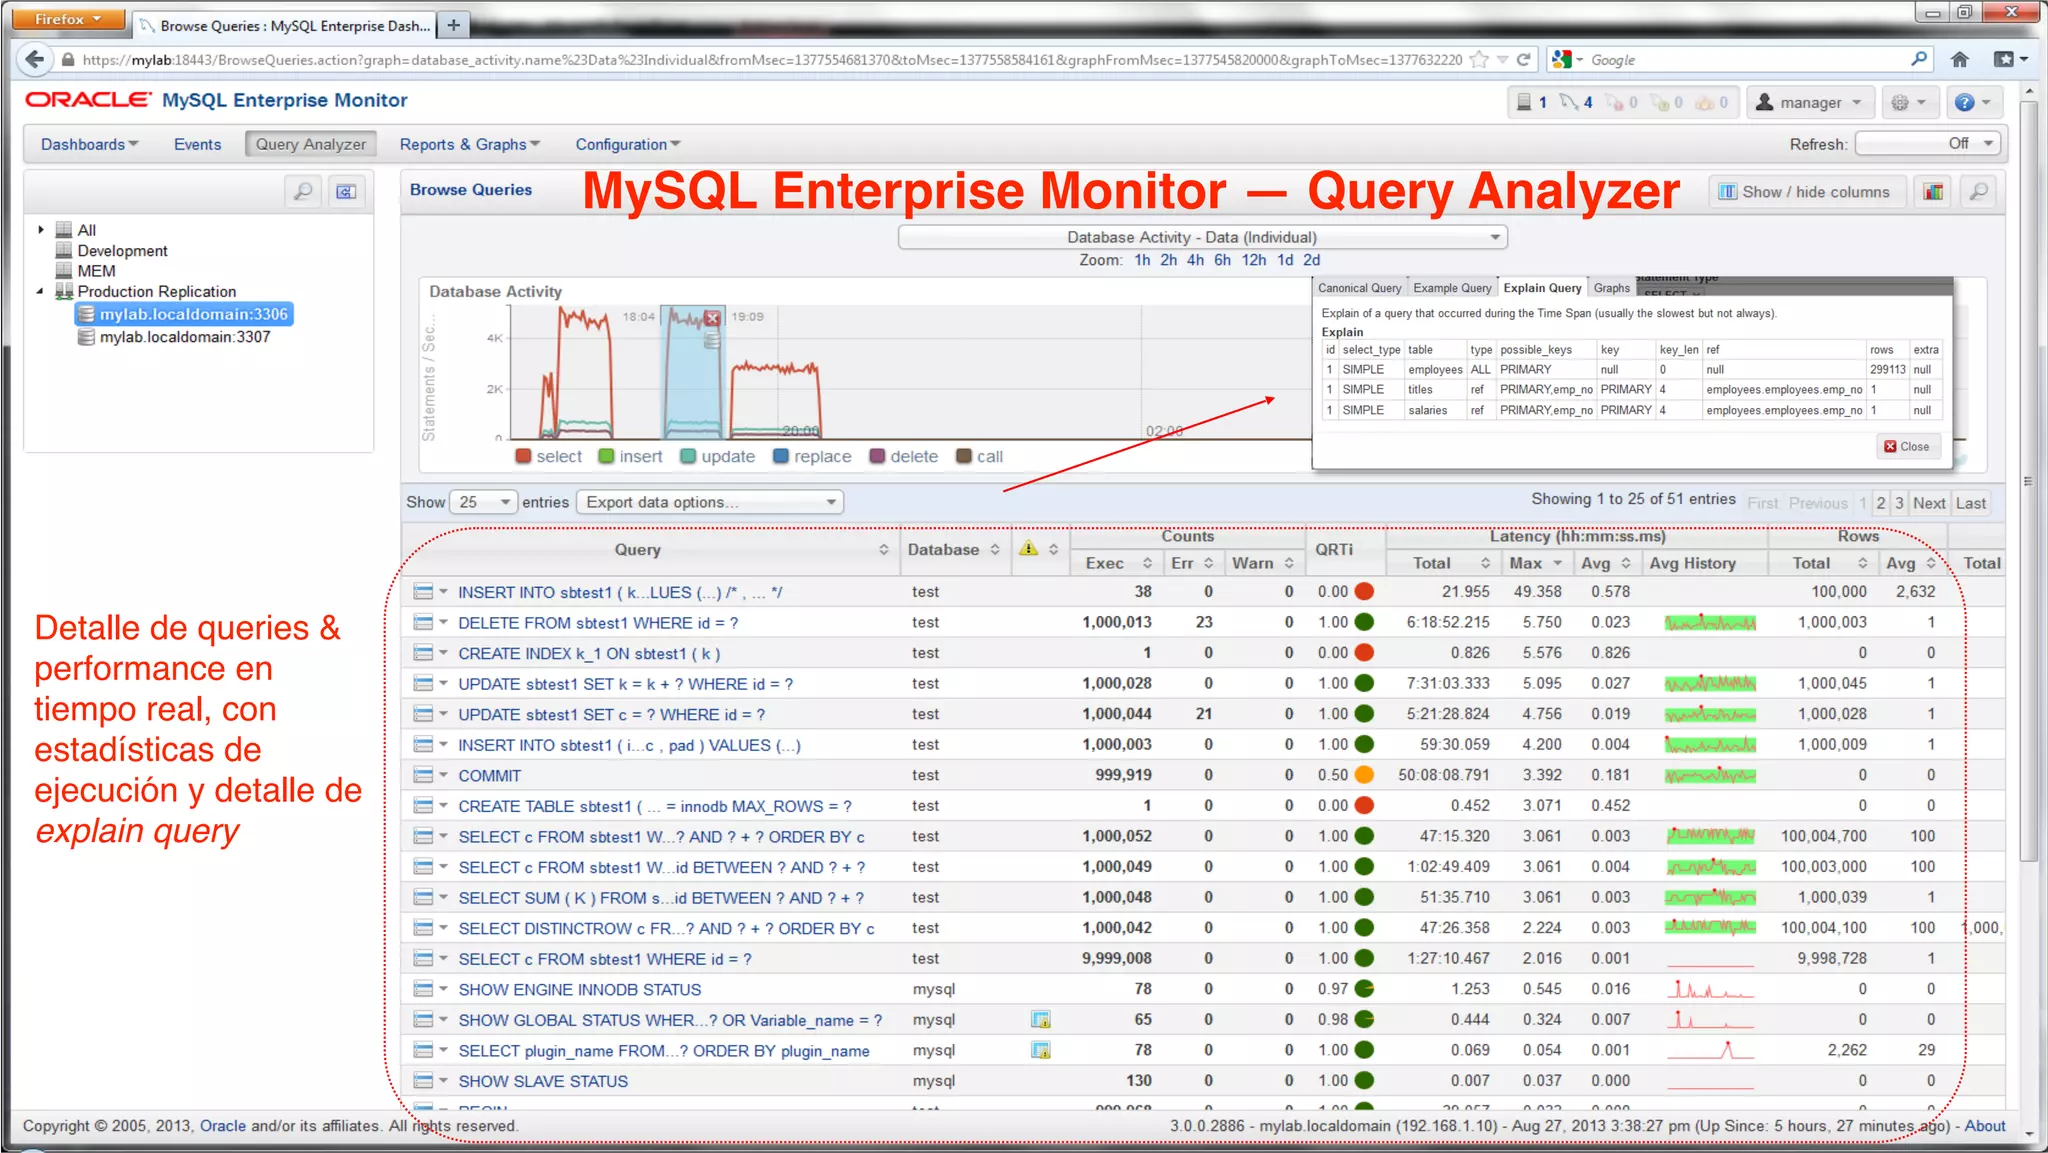Image resolution: width=2048 pixels, height=1153 pixels.
Task: Click the query details icon for COMMIT row
Action: [x=423, y=775]
